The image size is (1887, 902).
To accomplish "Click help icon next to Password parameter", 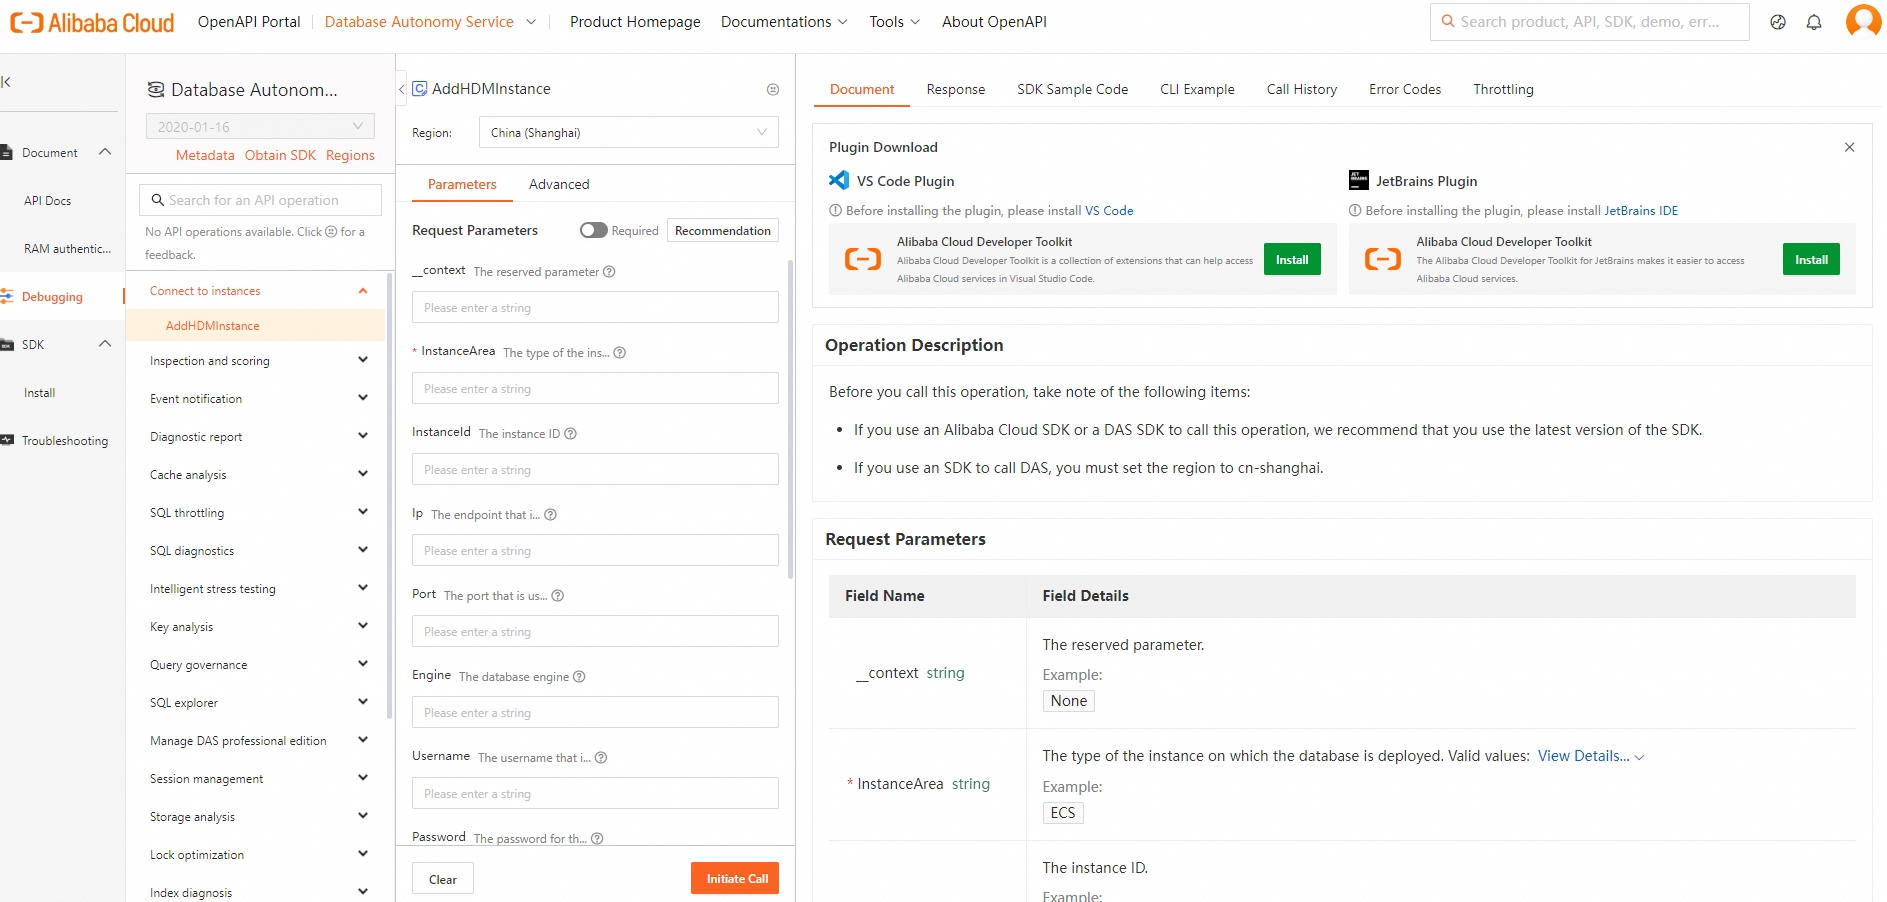I will [x=597, y=839].
